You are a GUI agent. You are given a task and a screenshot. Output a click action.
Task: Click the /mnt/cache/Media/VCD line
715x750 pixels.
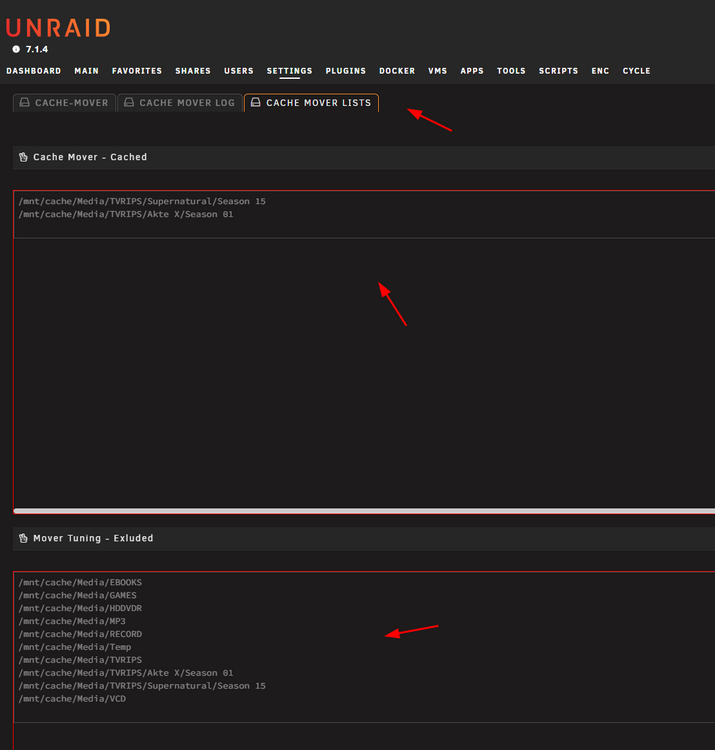tap(72, 699)
